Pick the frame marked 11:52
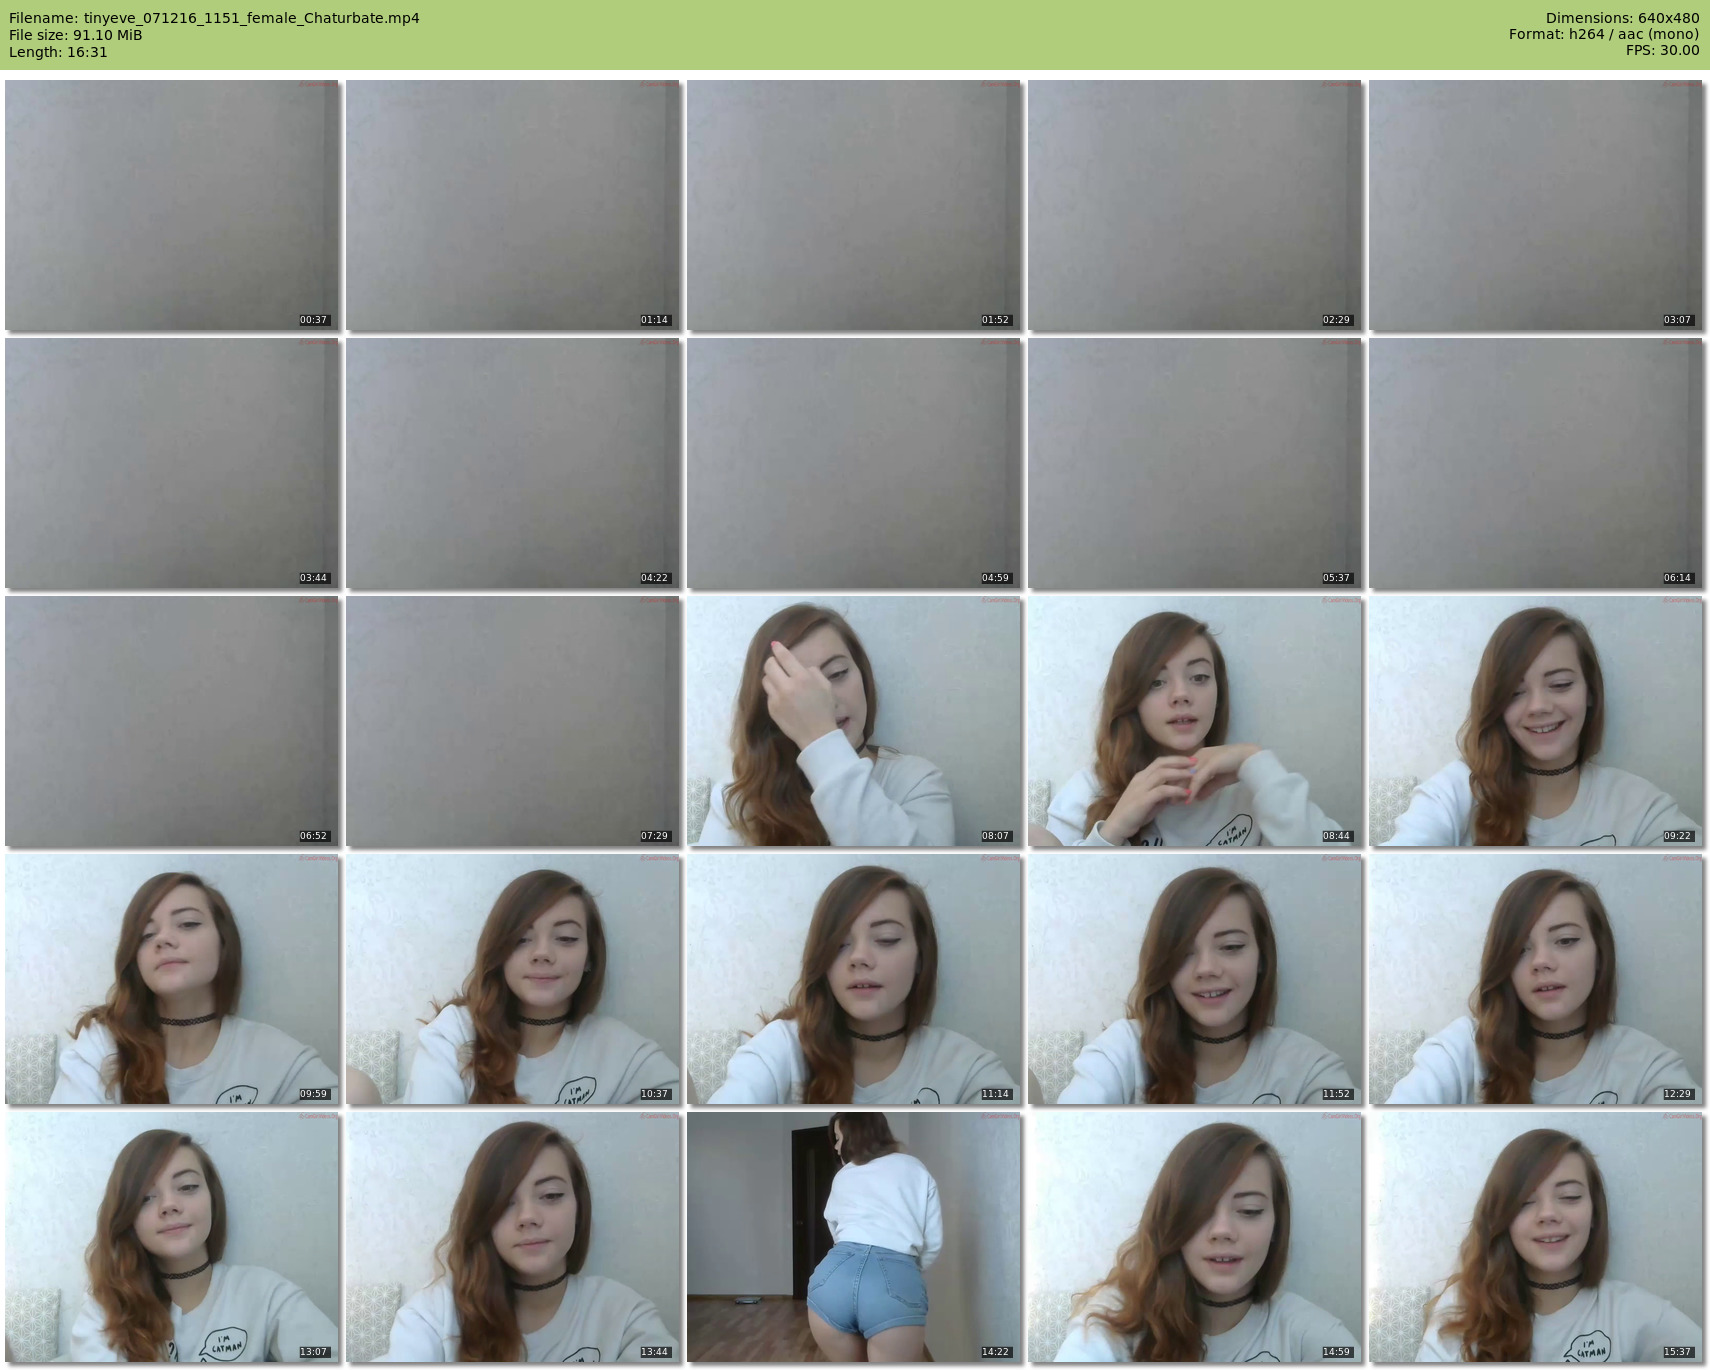Image resolution: width=1710 pixels, height=1370 pixels. 1195,979
